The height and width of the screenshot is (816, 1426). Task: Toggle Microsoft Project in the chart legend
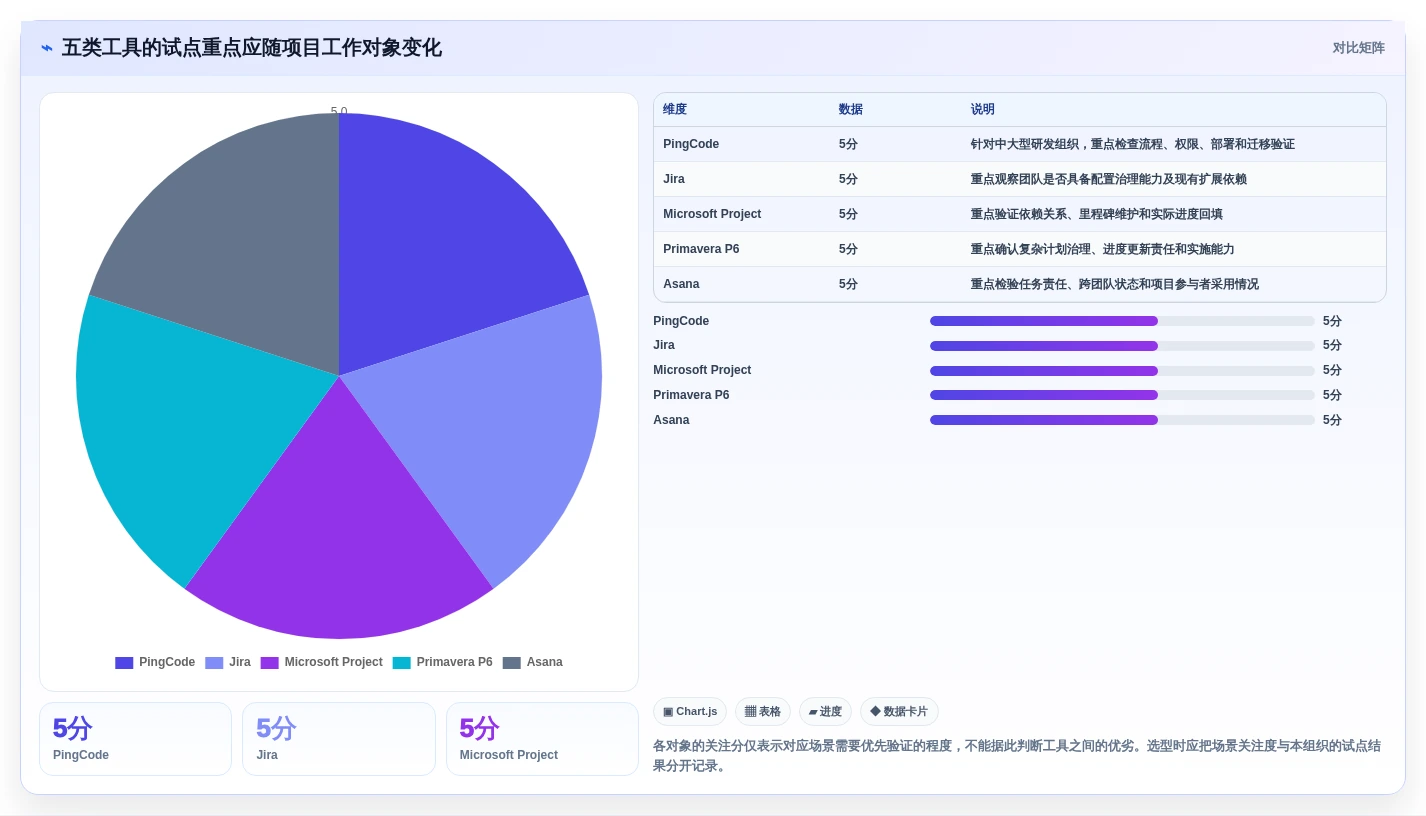[322, 663]
